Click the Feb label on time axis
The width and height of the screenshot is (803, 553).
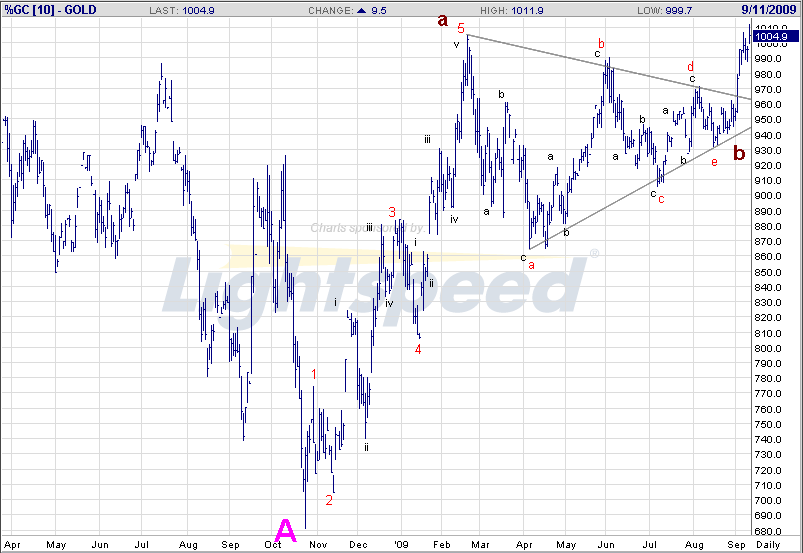tap(441, 545)
